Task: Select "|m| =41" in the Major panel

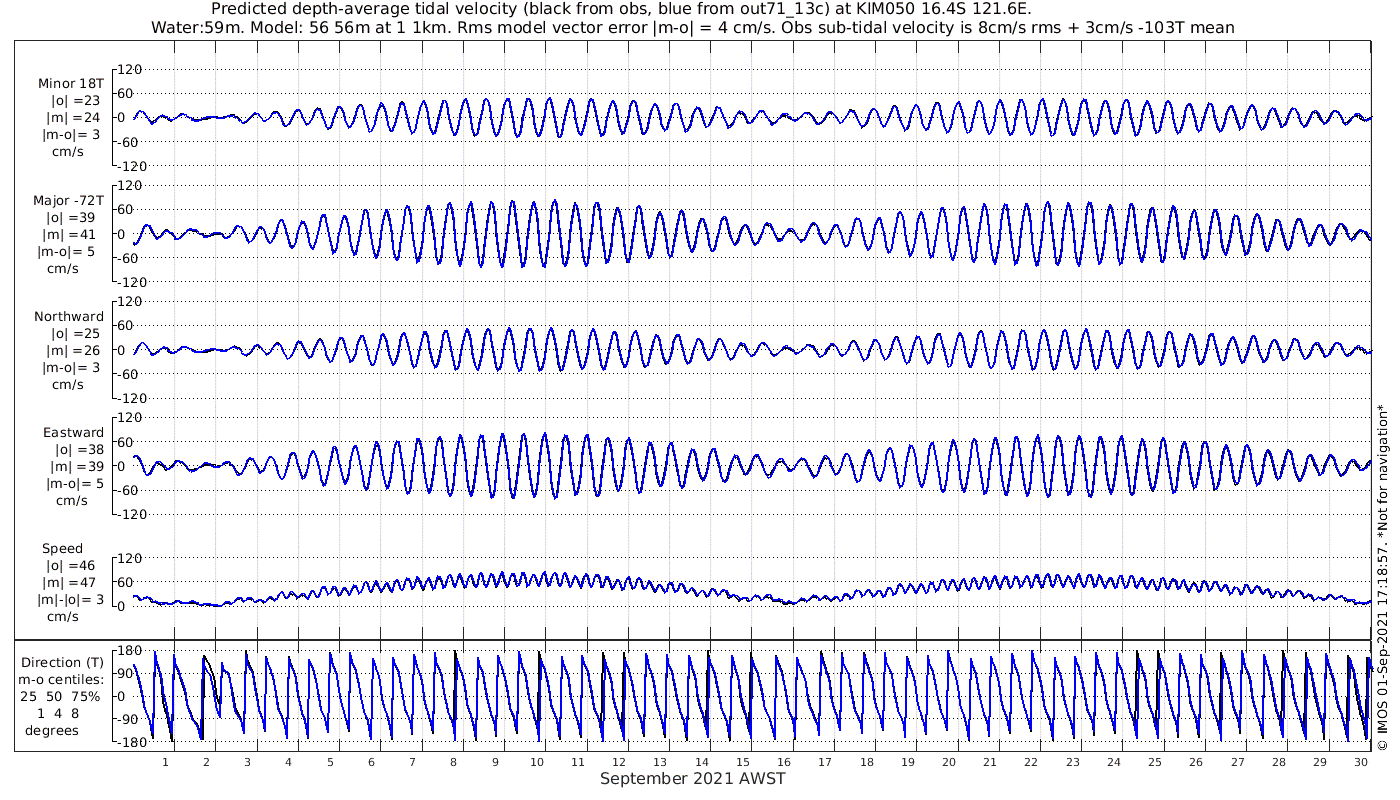Action: 75,235
